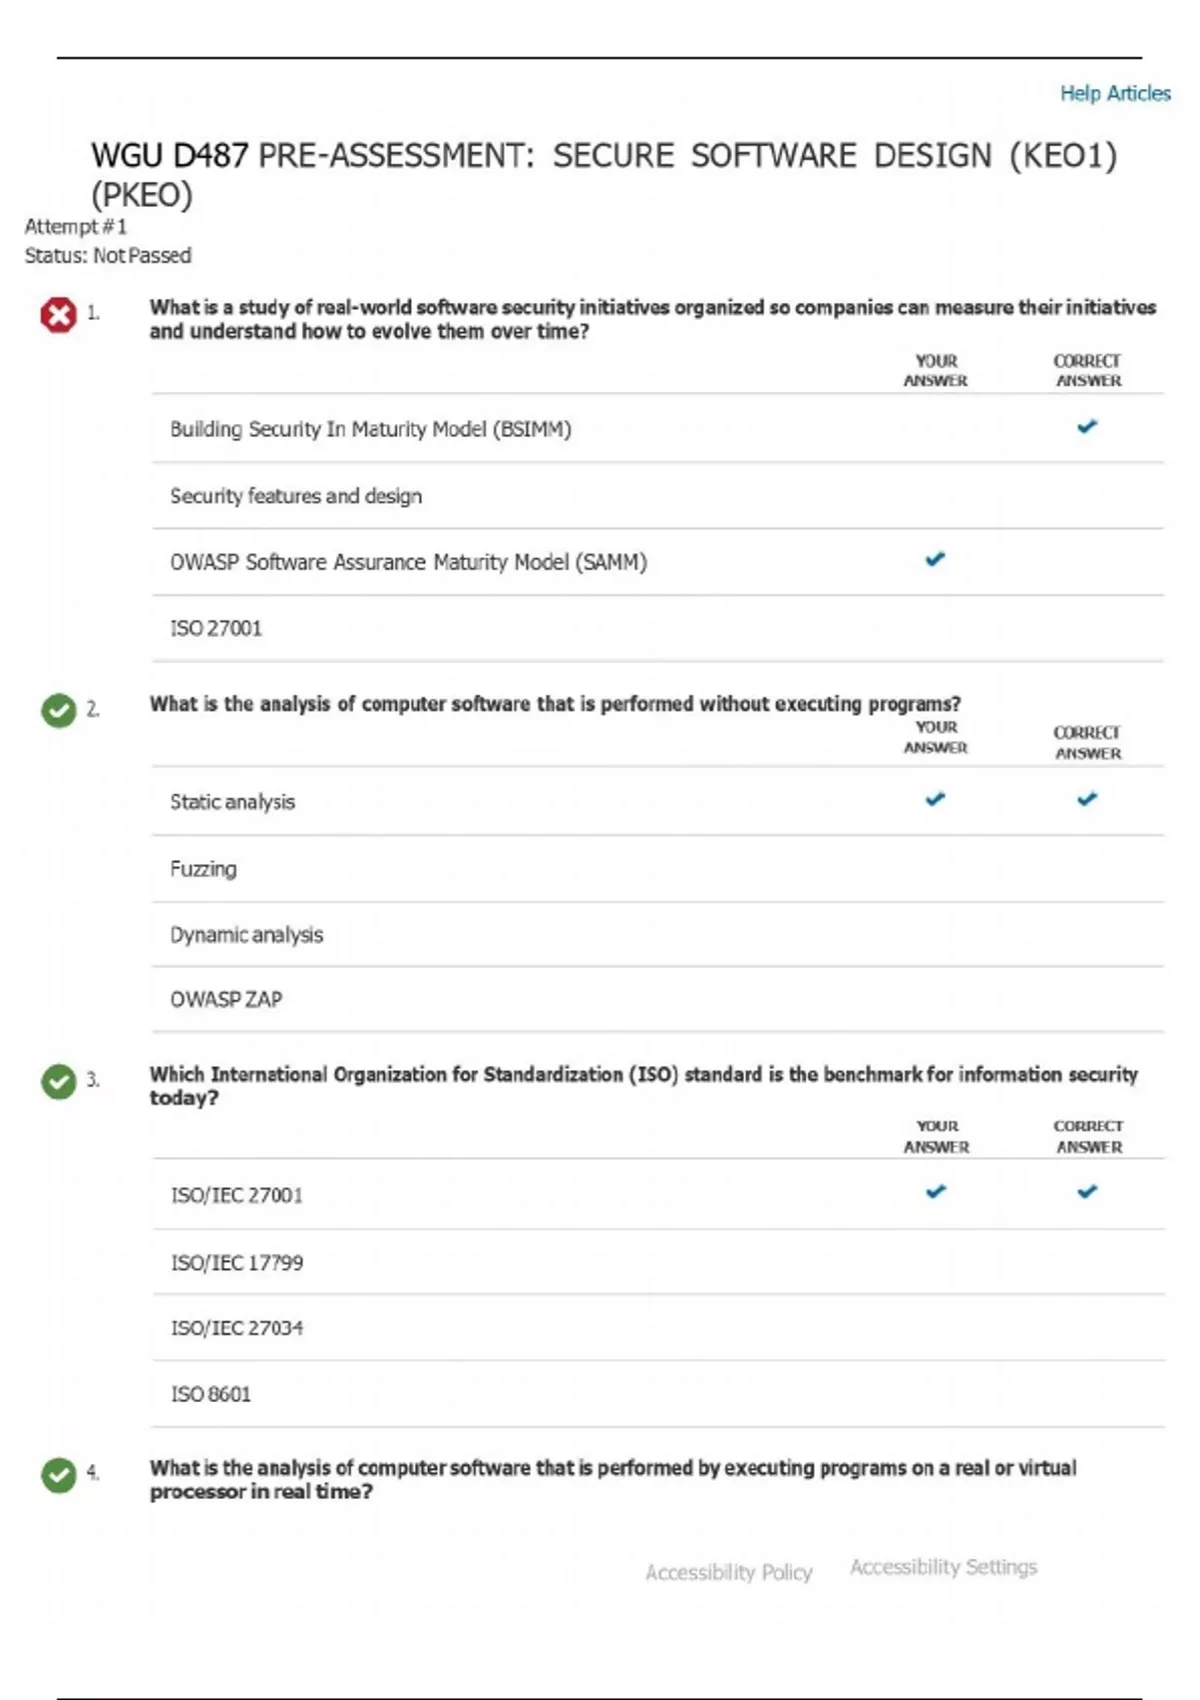Select the ISO/IEC 27034 answer option
The image size is (1200, 1700).
click(237, 1328)
